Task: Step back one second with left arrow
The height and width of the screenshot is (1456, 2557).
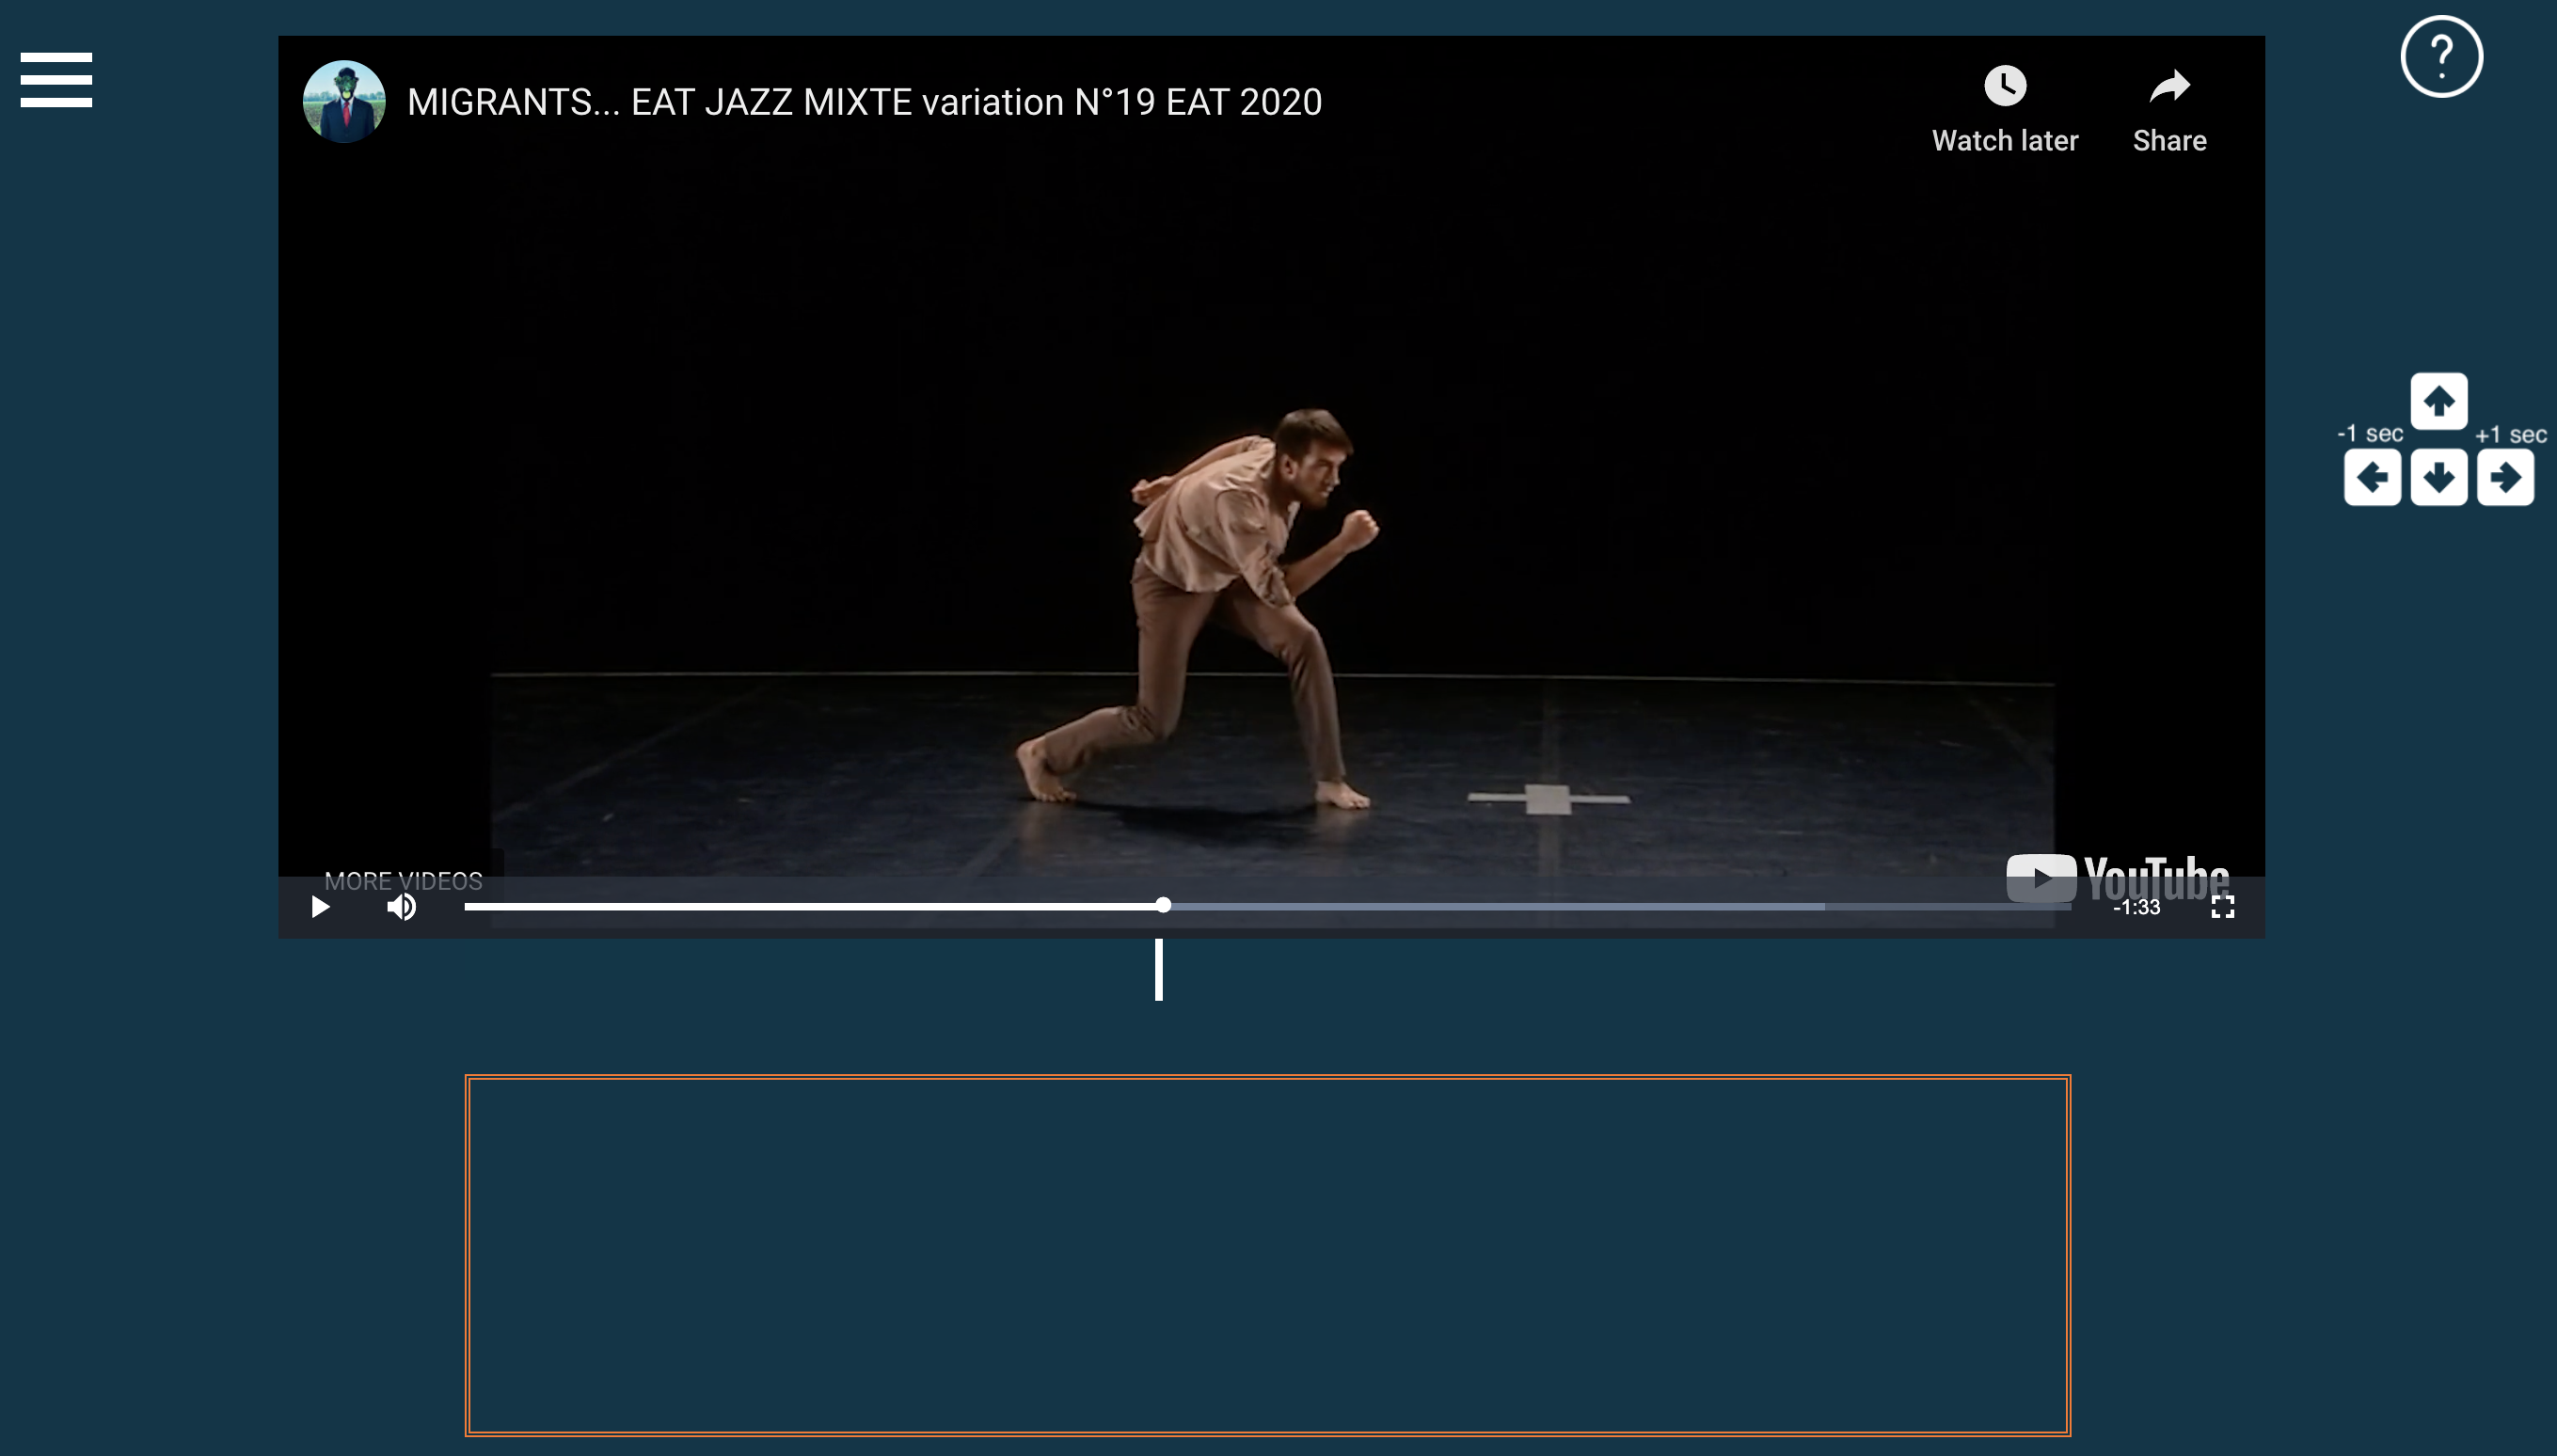Action: coord(2372,478)
